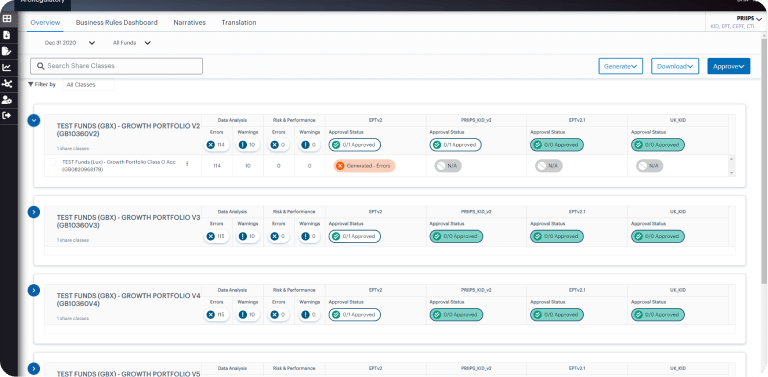This screenshot has height=377, width=768.
Task: Click Data Analysis errors badge 114 for Portfolio V2
Action: 216,145
